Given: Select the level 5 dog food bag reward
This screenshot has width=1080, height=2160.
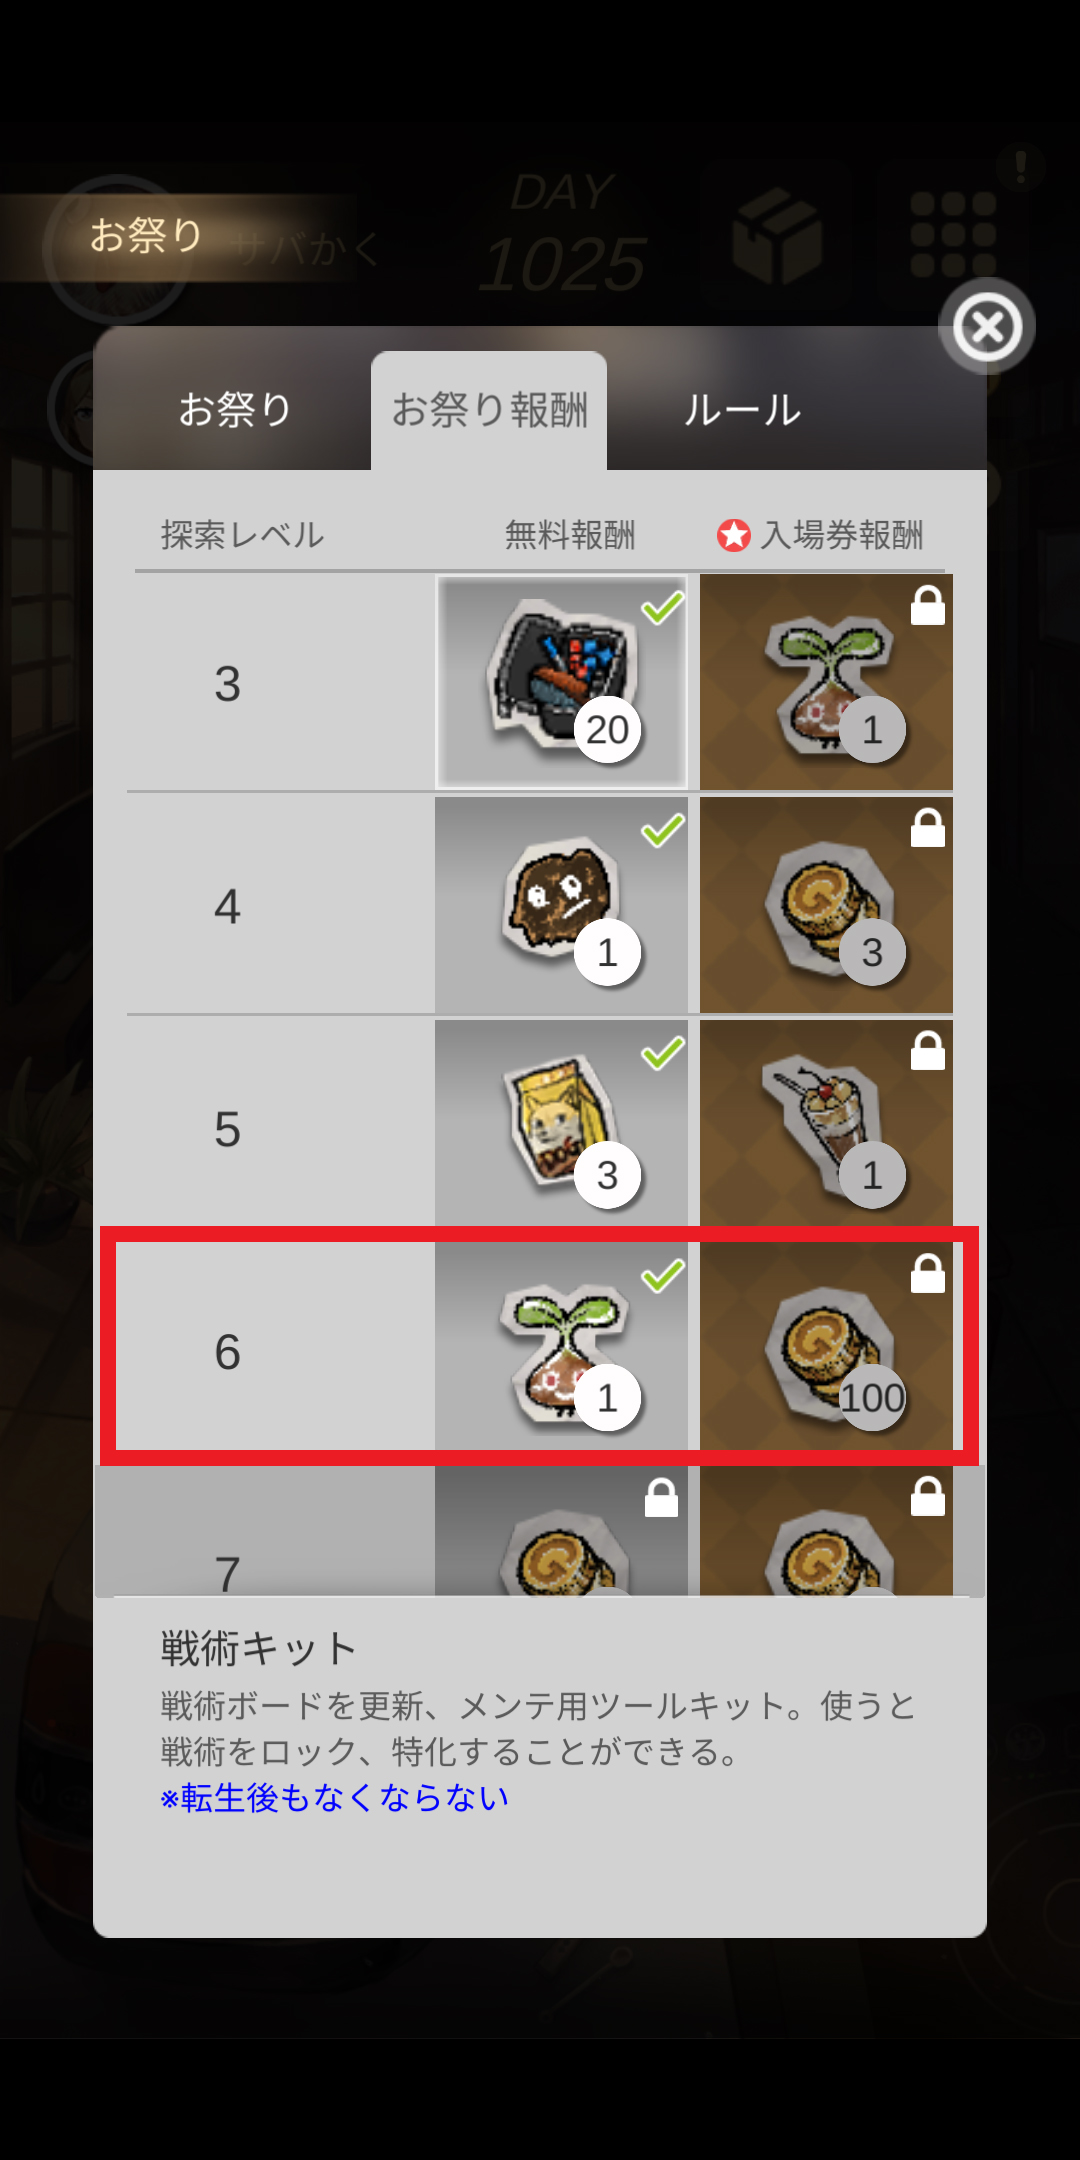Looking at the screenshot, I should [x=561, y=1125].
